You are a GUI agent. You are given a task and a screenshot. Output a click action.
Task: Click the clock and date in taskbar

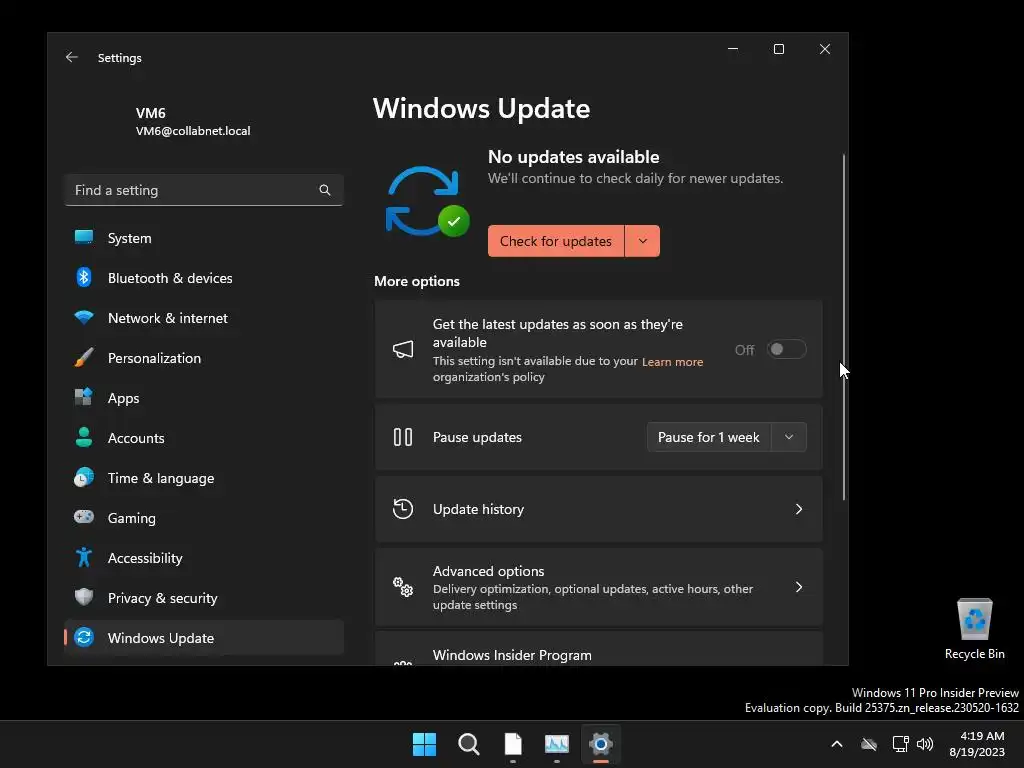point(977,744)
